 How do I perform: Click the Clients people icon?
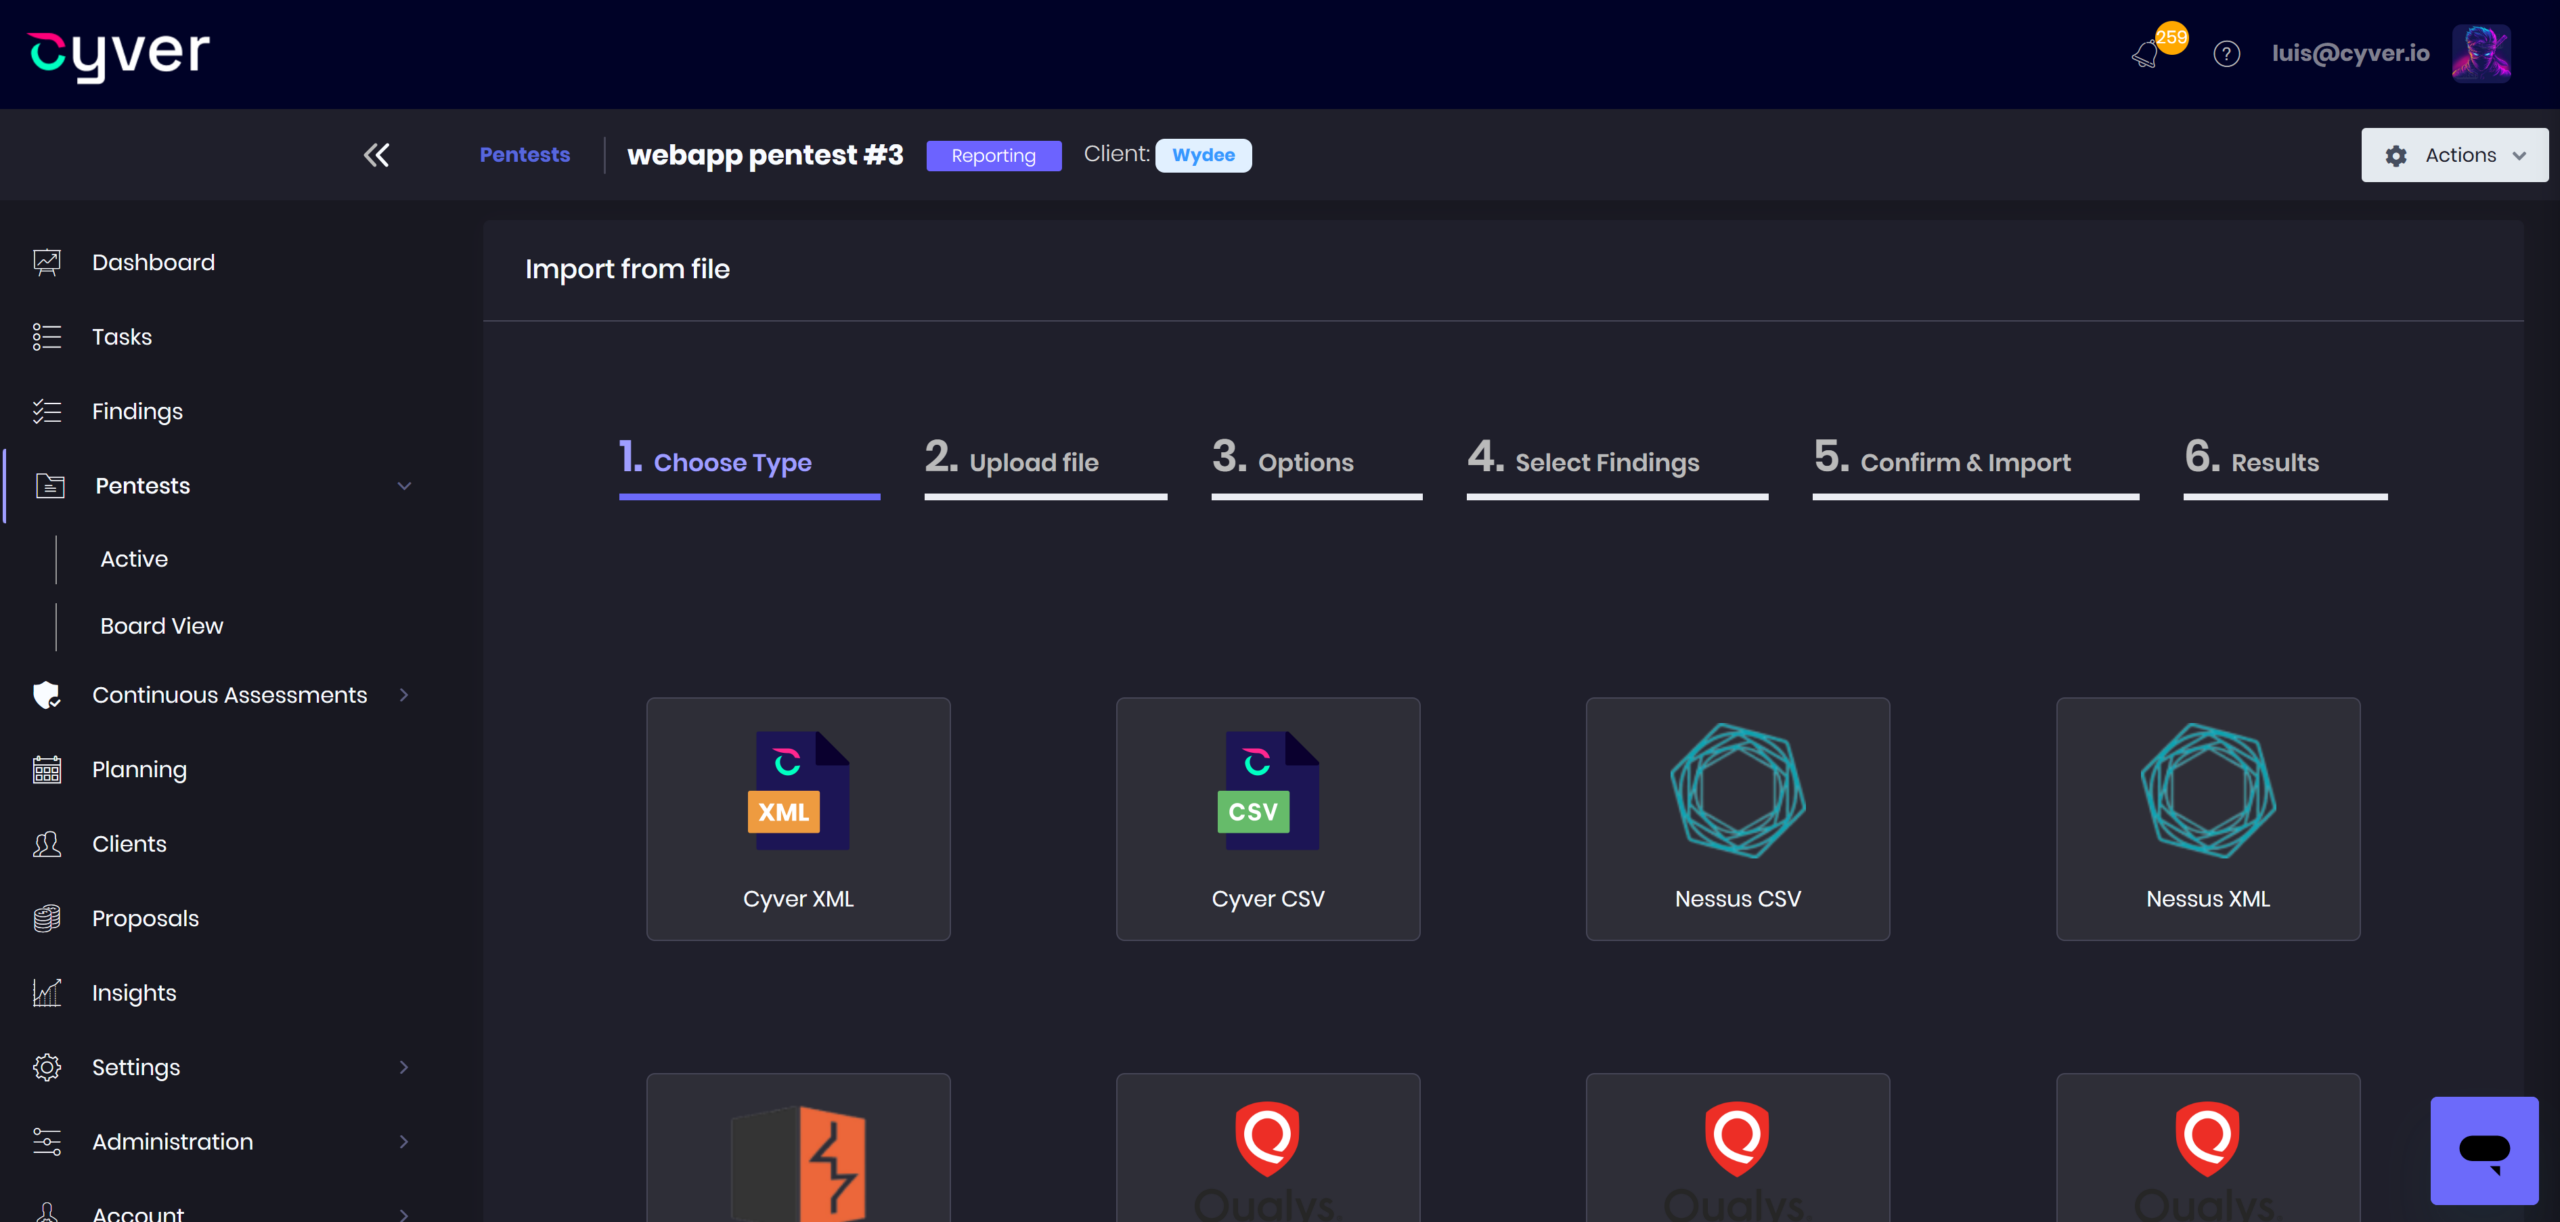pyautogui.click(x=47, y=844)
